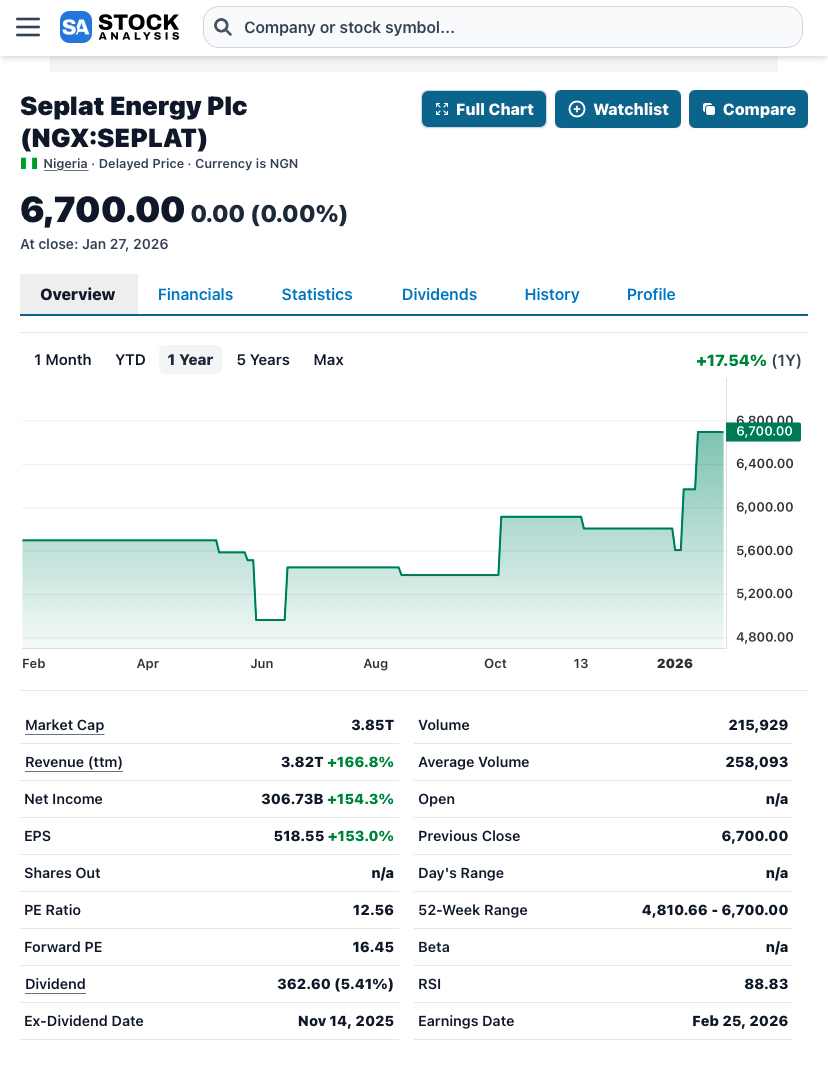Set chart range to 5 Years
Image resolution: width=828 pixels, height=1074 pixels.
(263, 360)
